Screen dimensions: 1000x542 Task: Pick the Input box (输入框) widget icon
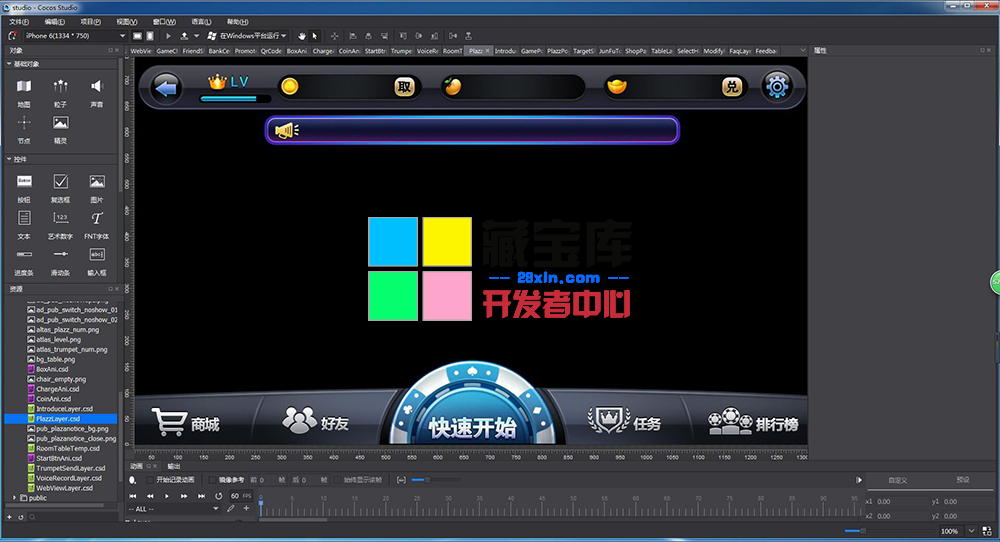[97, 254]
